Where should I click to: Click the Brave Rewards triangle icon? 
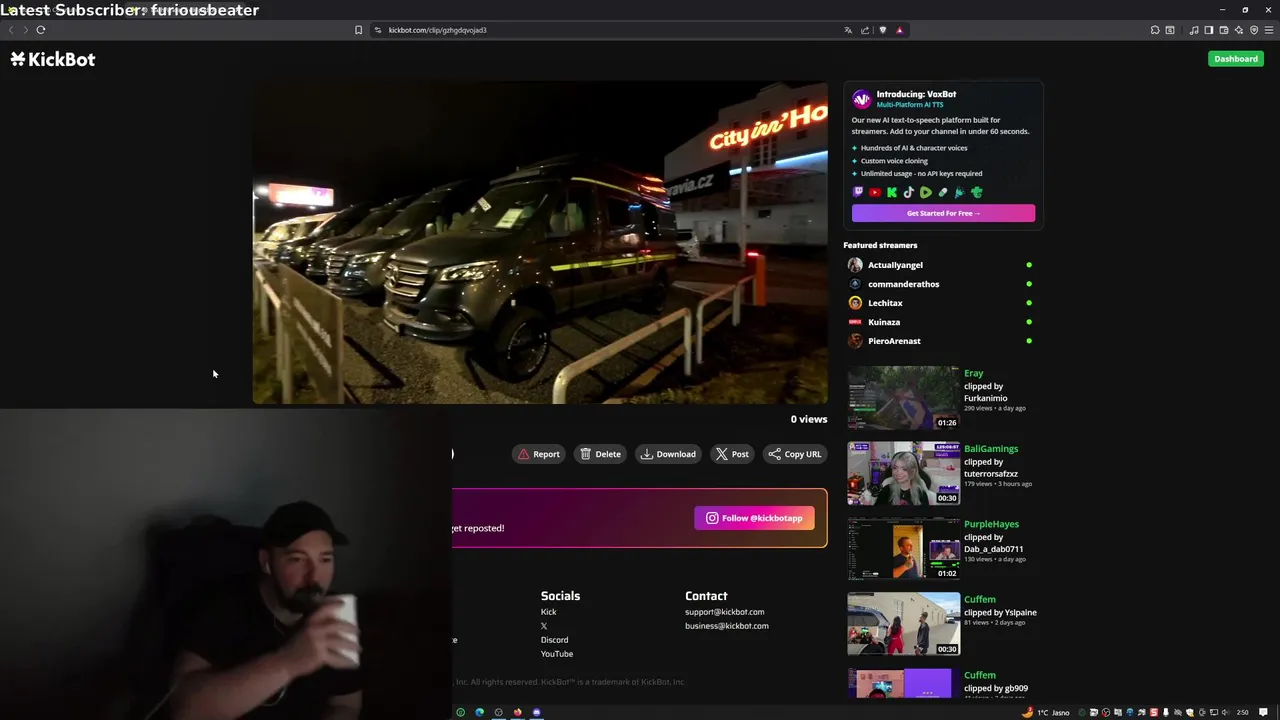tap(900, 30)
